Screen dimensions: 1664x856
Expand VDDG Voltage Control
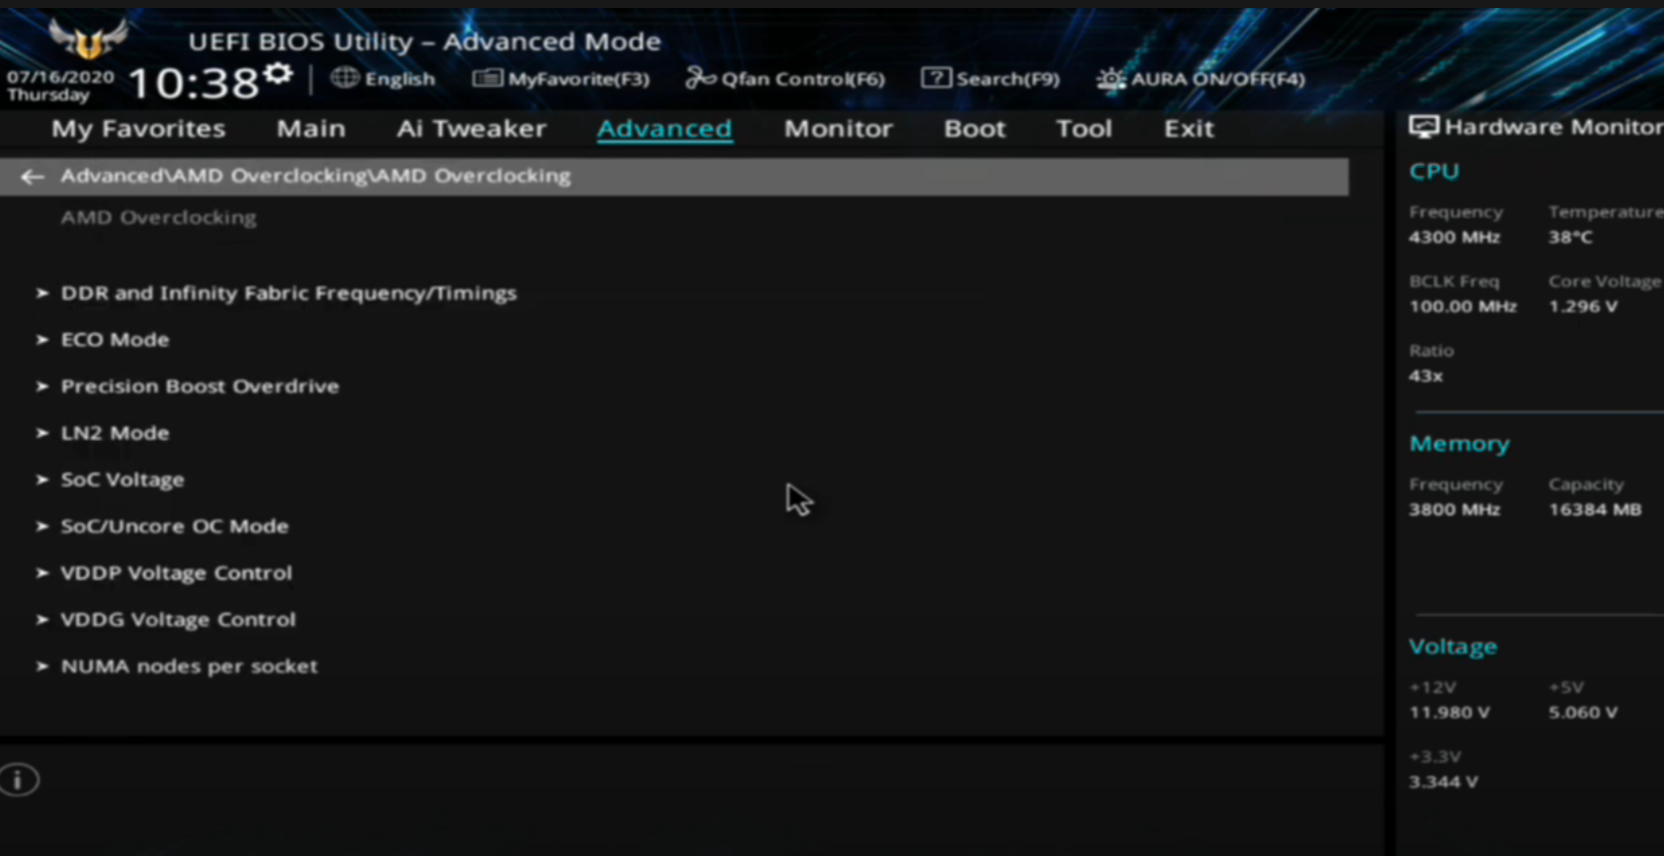(178, 620)
